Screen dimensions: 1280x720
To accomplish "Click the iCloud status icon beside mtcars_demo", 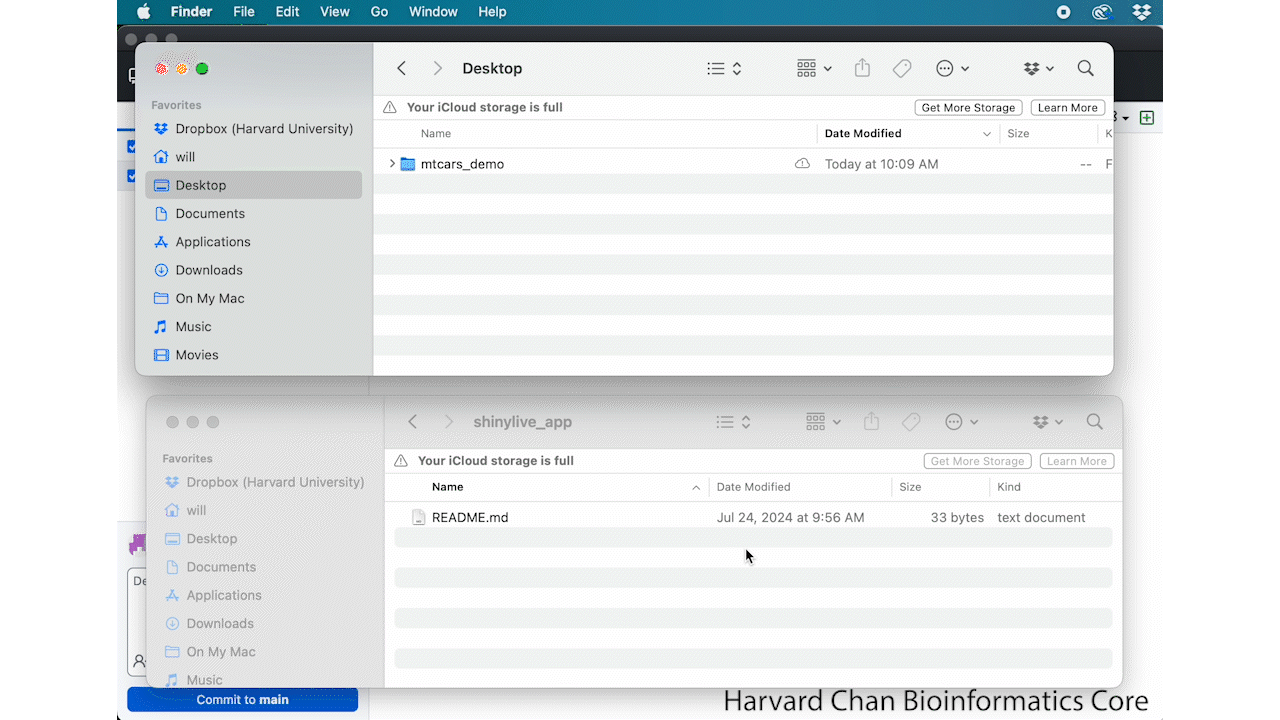I will click(802, 164).
